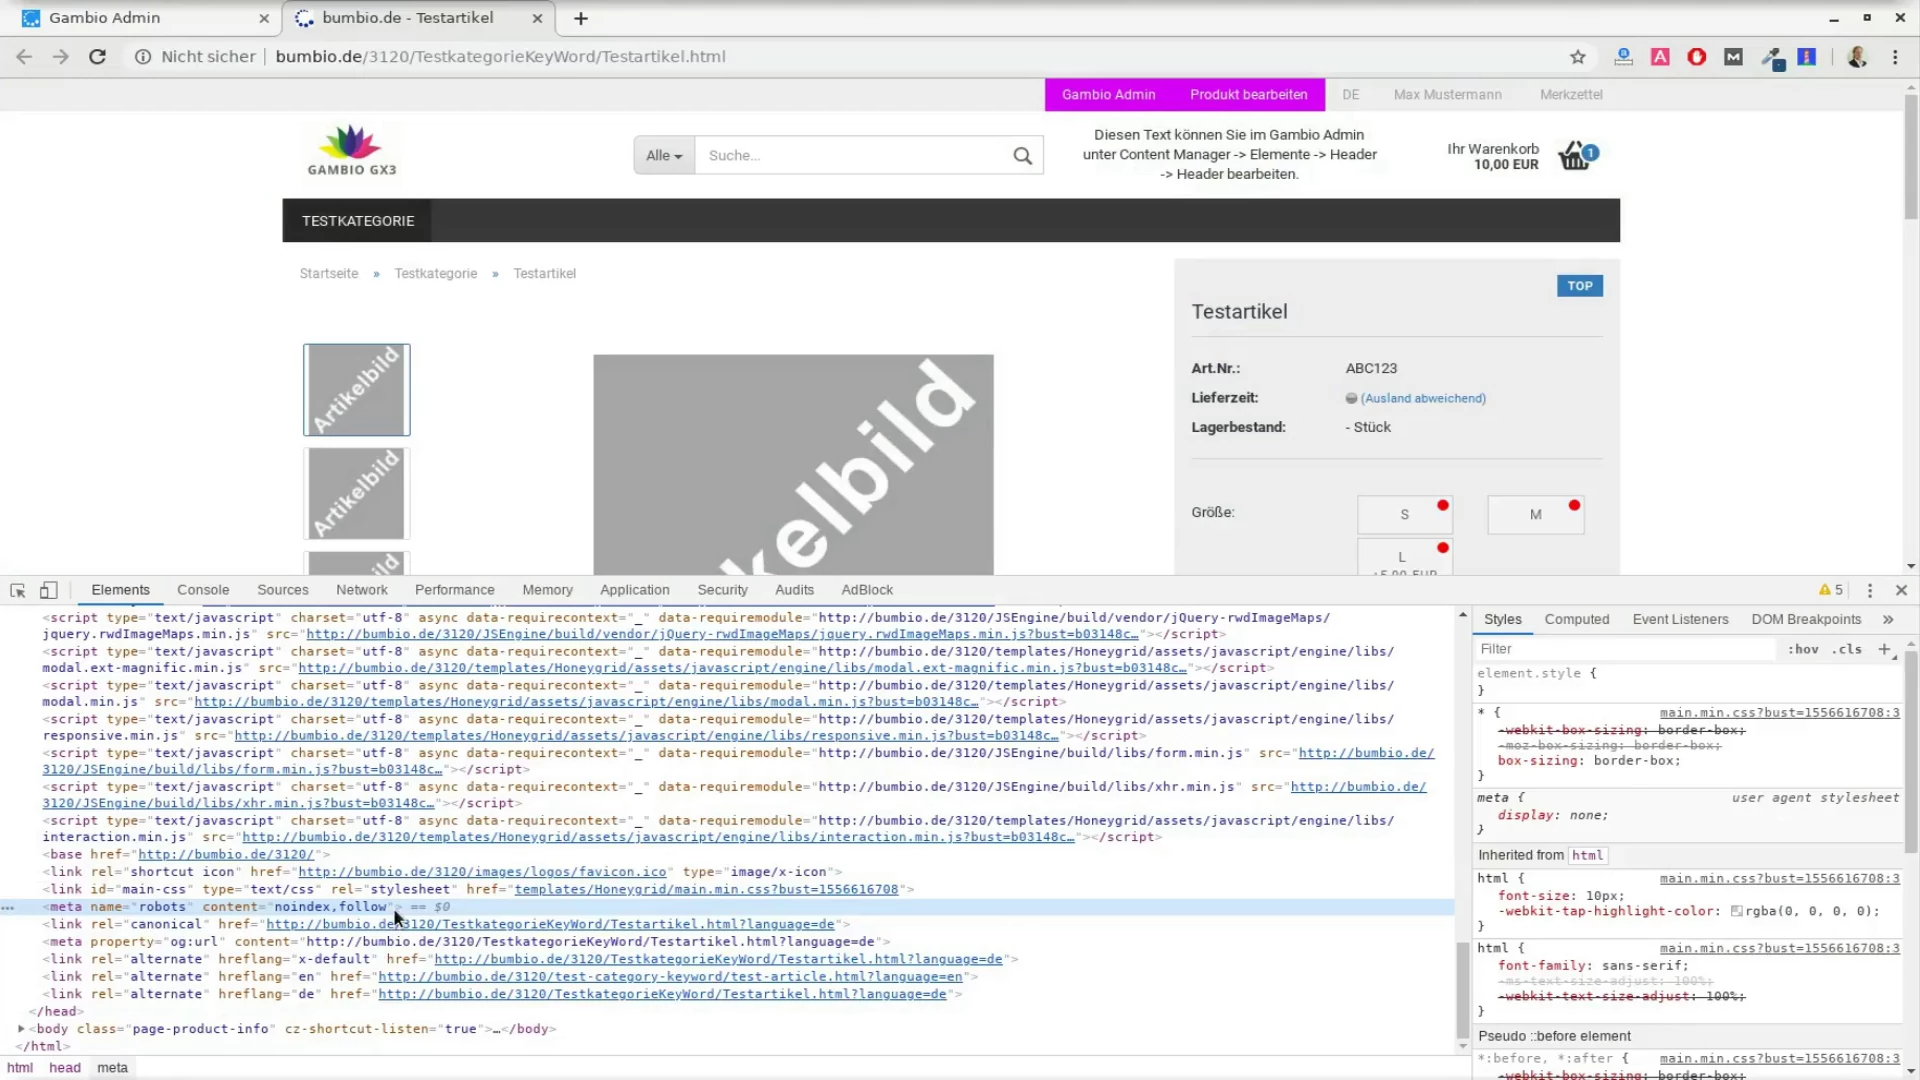Click the Opera red O extension icon
Screen dimensions: 1920x1080
point(1697,57)
